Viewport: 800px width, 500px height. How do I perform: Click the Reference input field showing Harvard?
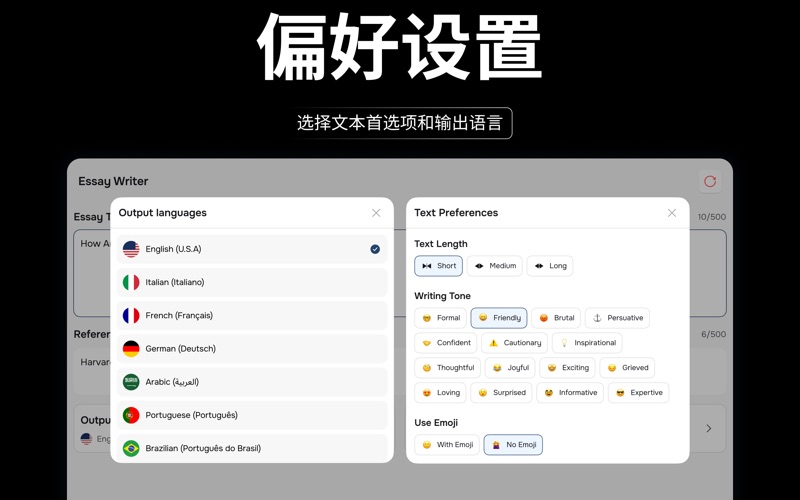(399, 371)
